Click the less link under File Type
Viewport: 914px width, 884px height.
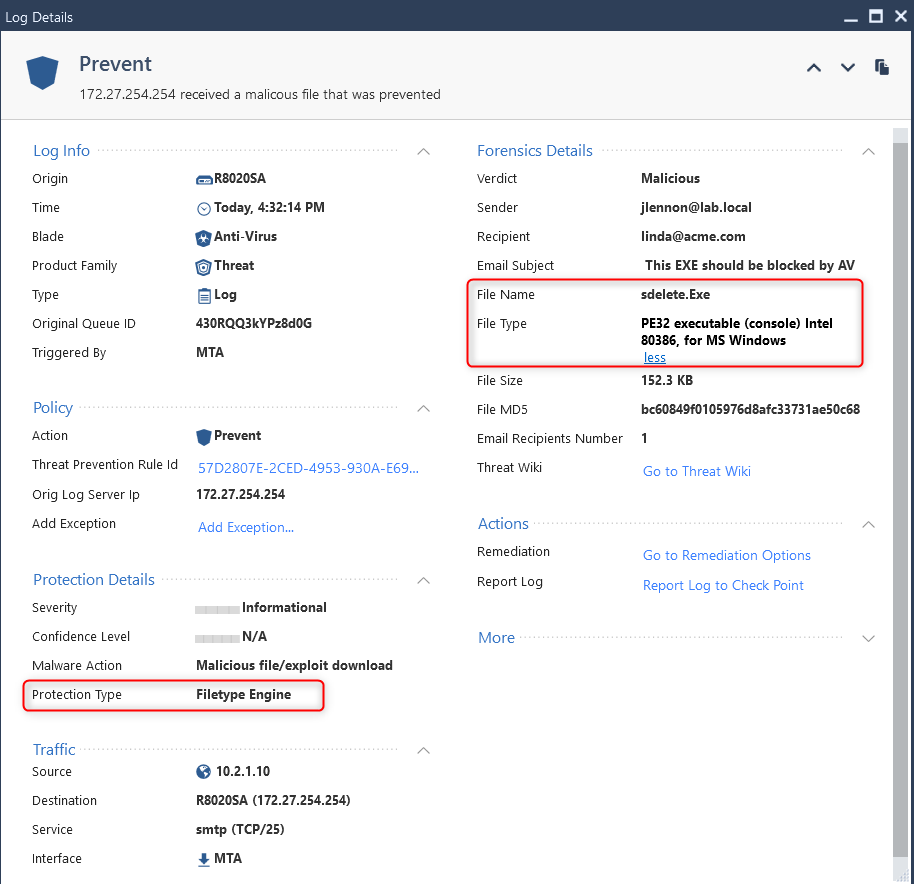coord(655,358)
